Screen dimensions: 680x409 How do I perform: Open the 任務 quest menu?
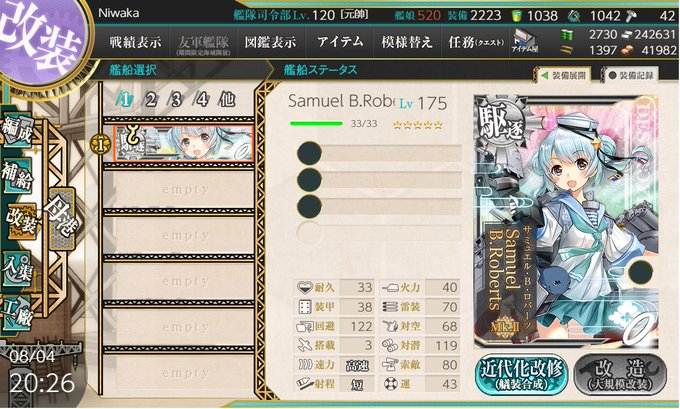coord(476,42)
